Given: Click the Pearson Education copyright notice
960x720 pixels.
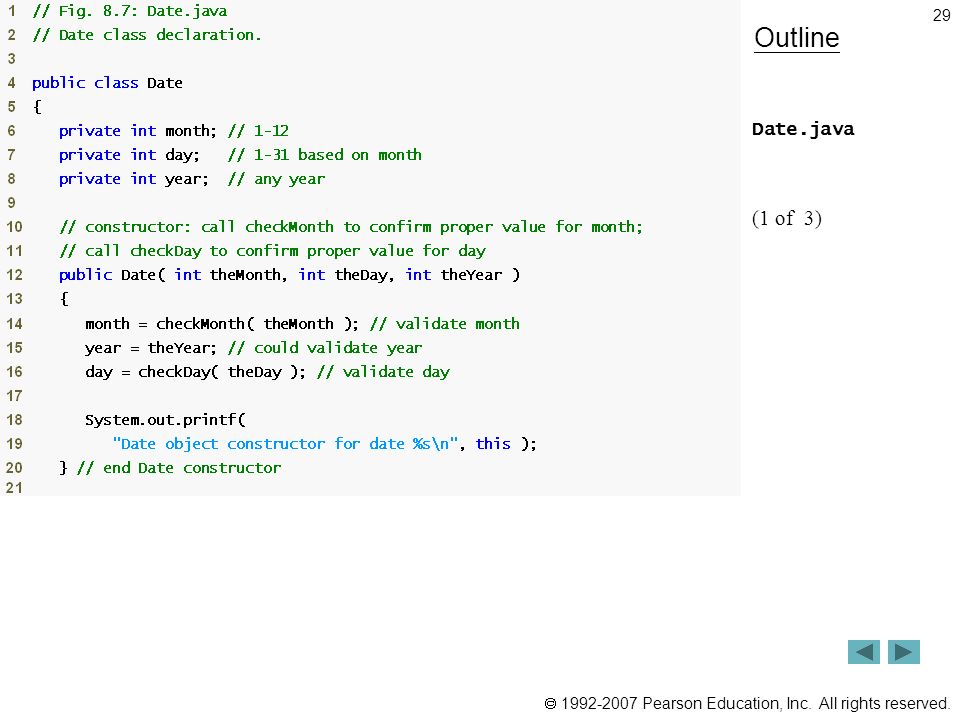Looking at the screenshot, I should [x=747, y=703].
